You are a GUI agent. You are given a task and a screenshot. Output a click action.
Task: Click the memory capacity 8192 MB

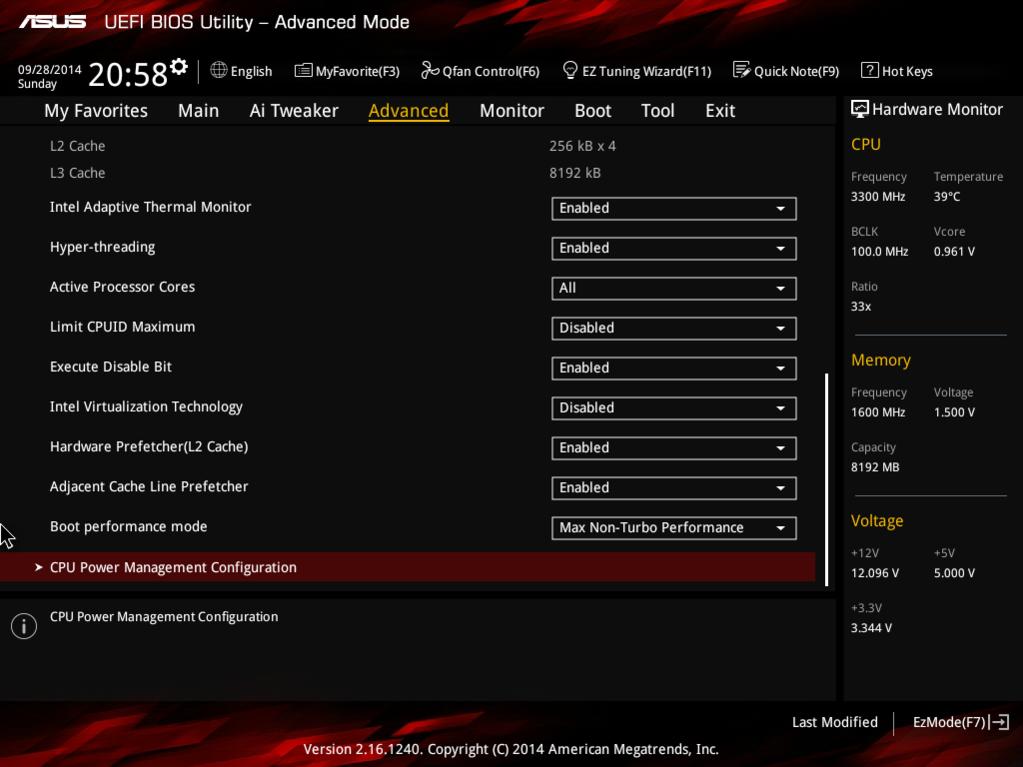875,467
